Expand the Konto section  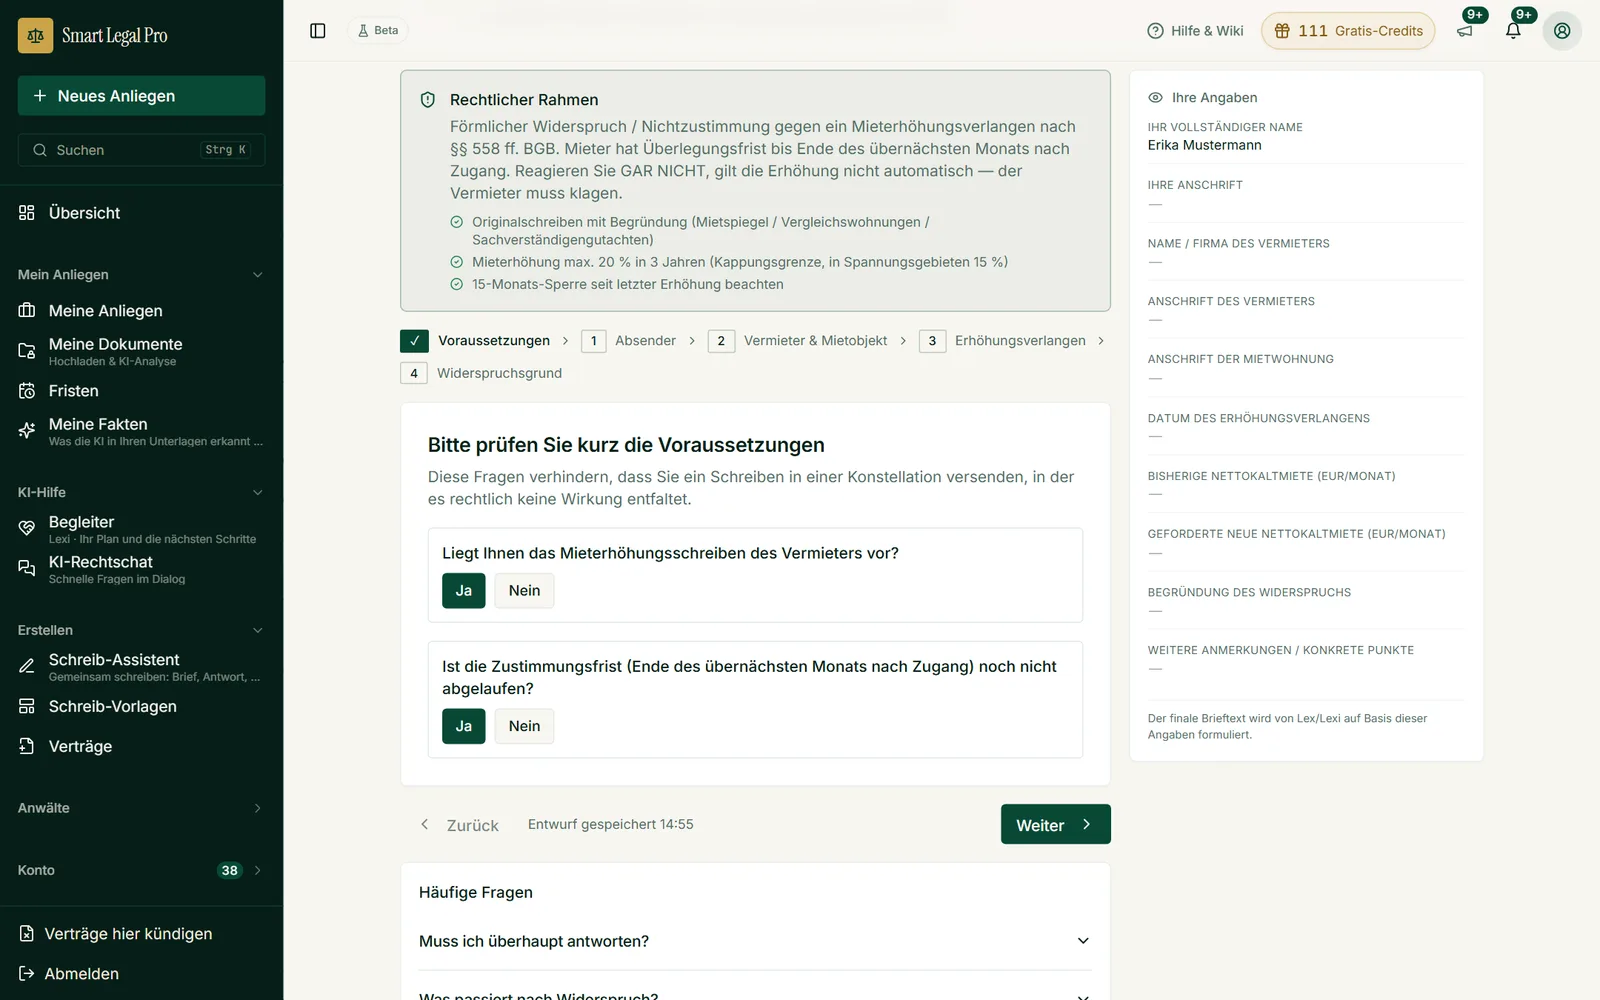[141, 870]
